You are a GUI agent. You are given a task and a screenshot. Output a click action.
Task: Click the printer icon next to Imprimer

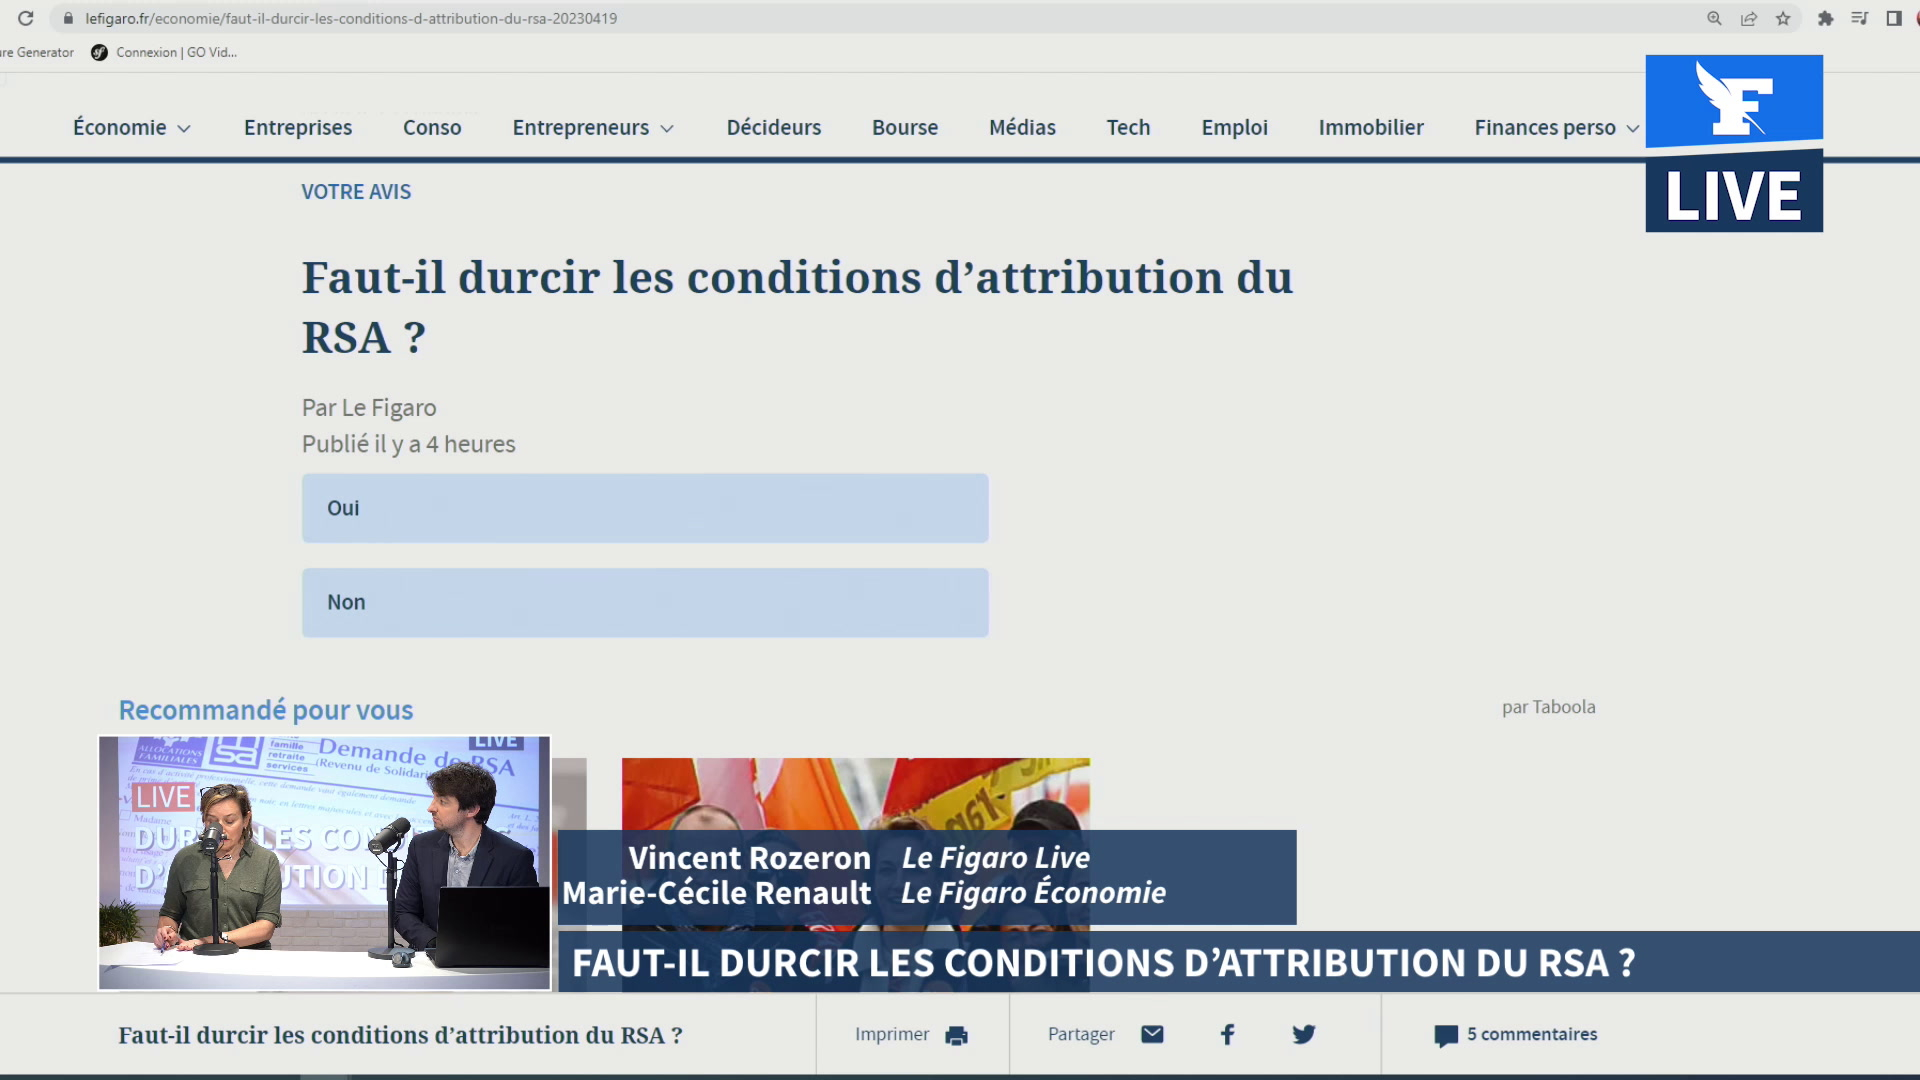(957, 1035)
